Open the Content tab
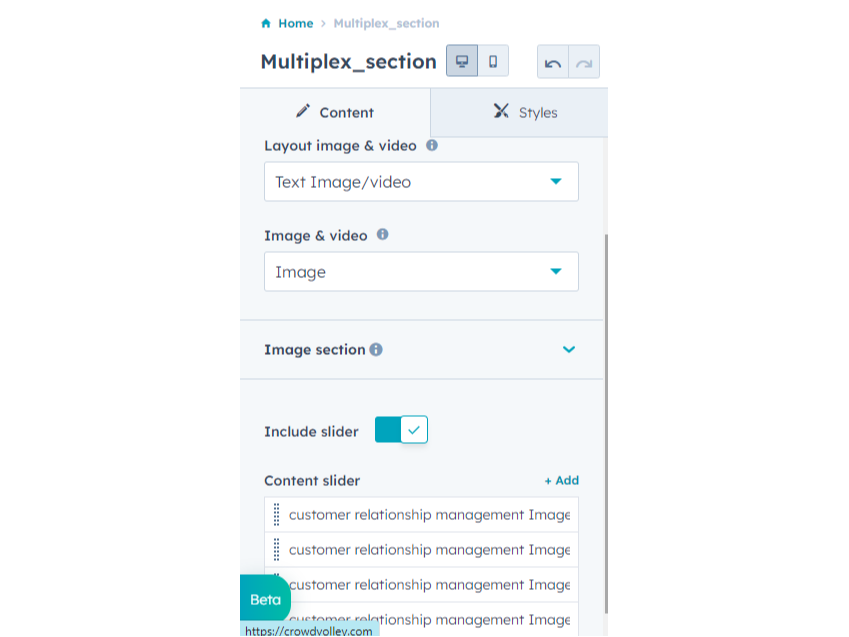 pyautogui.click(x=335, y=112)
